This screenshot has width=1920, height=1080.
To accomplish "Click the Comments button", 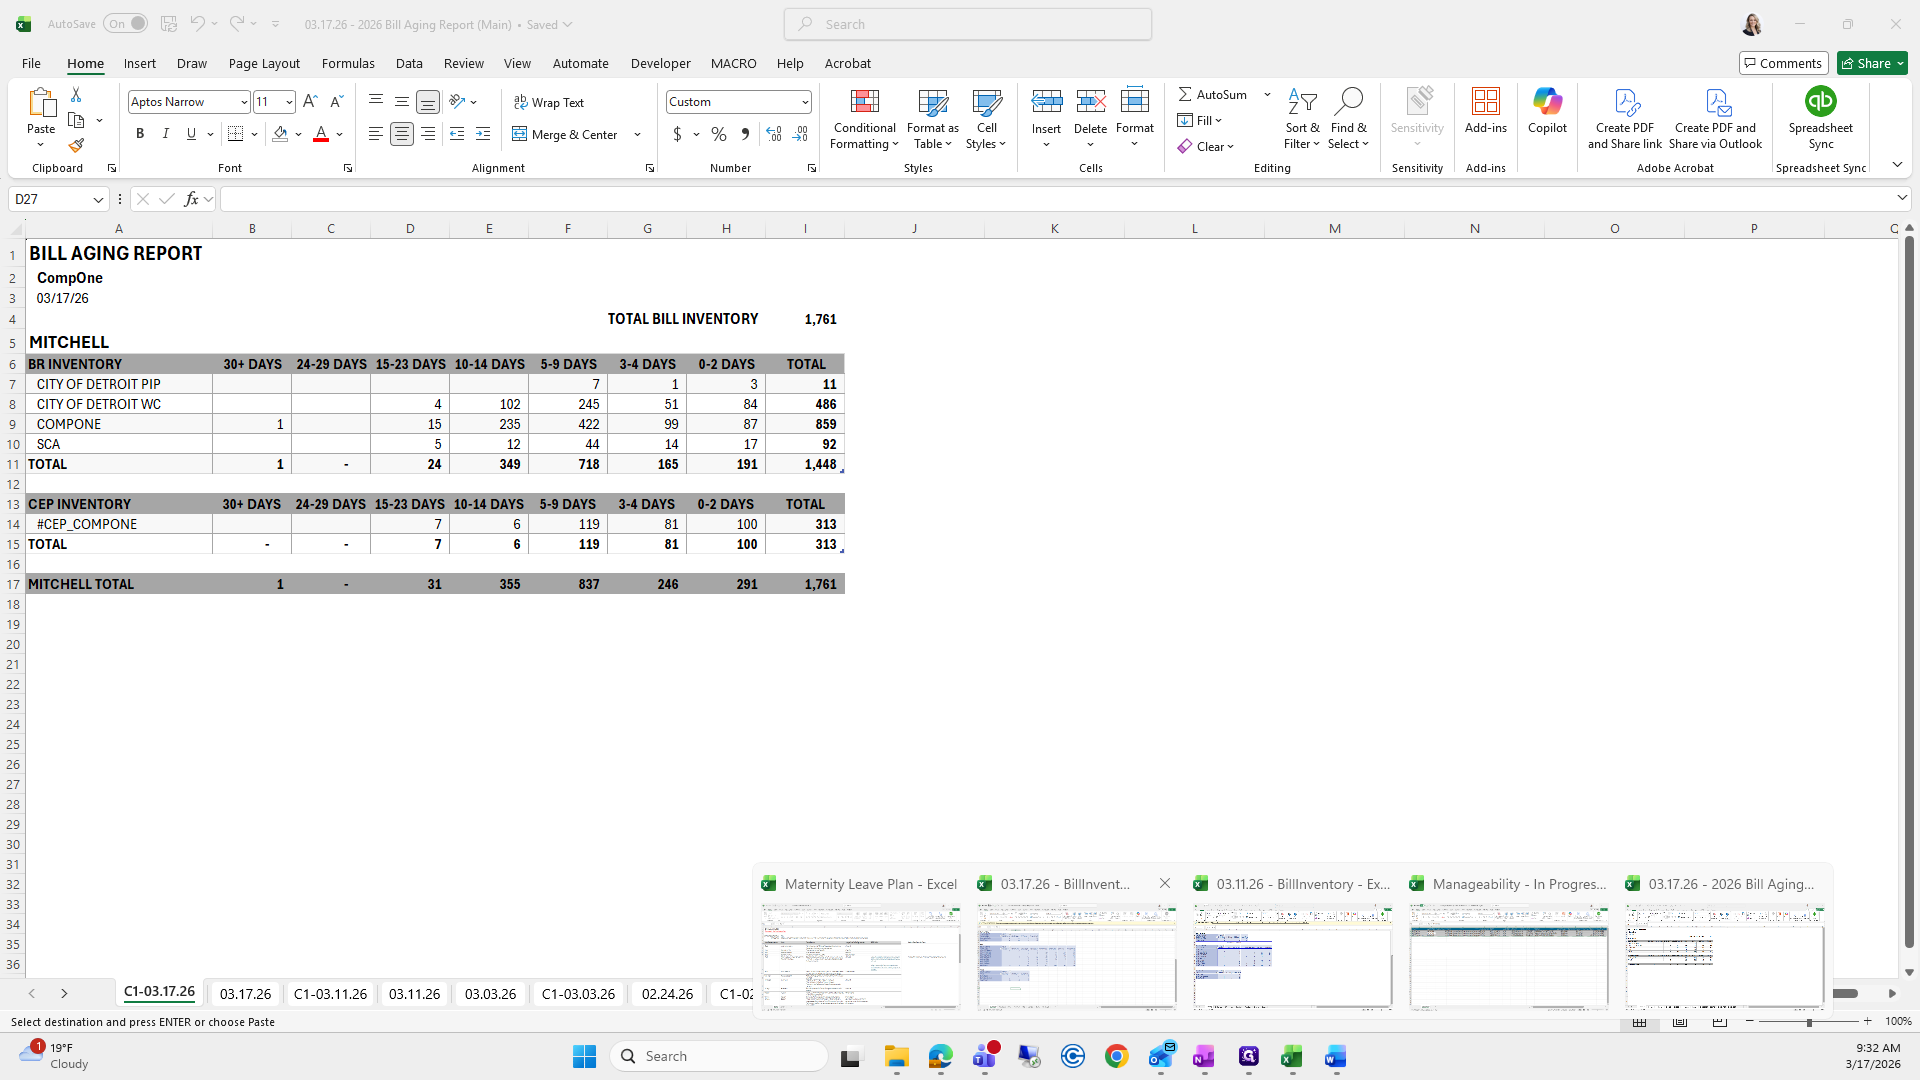I will click(x=1783, y=63).
